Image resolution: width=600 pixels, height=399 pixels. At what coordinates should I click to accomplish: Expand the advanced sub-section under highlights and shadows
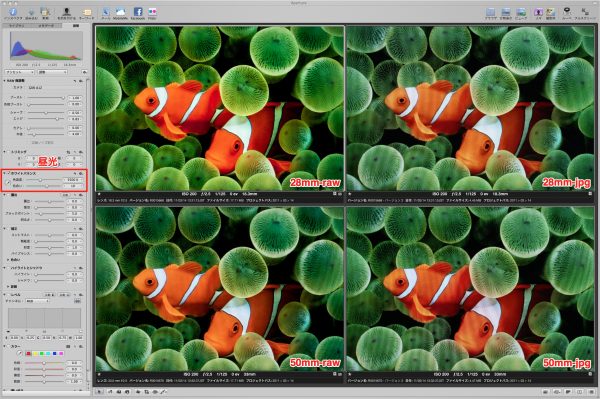click(8, 287)
